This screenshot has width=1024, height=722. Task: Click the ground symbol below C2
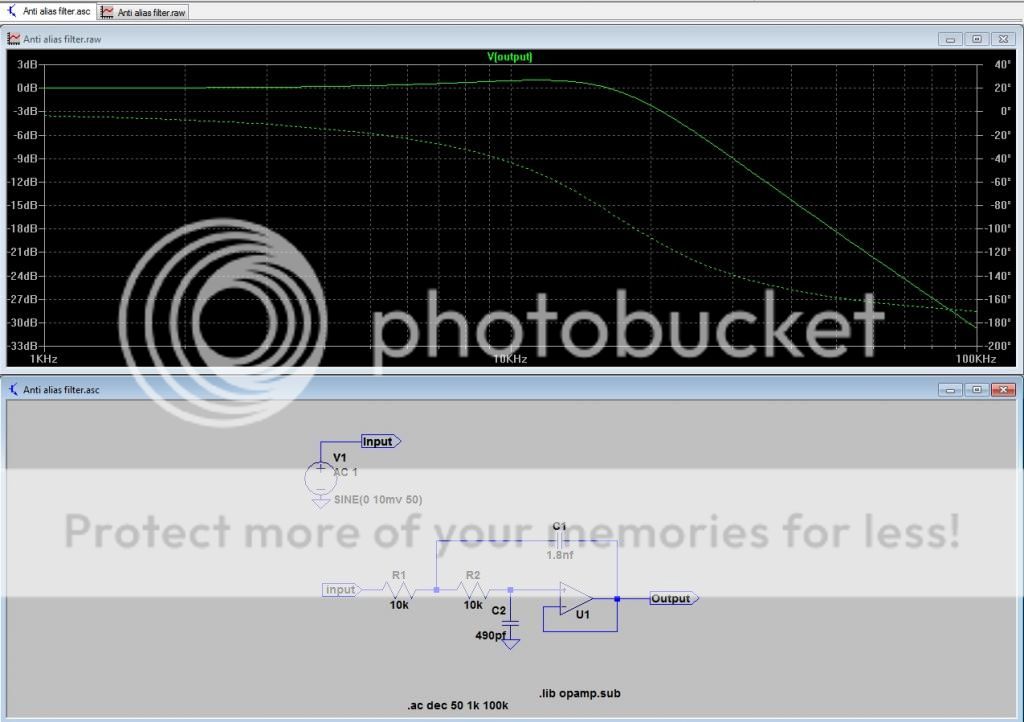(511, 644)
